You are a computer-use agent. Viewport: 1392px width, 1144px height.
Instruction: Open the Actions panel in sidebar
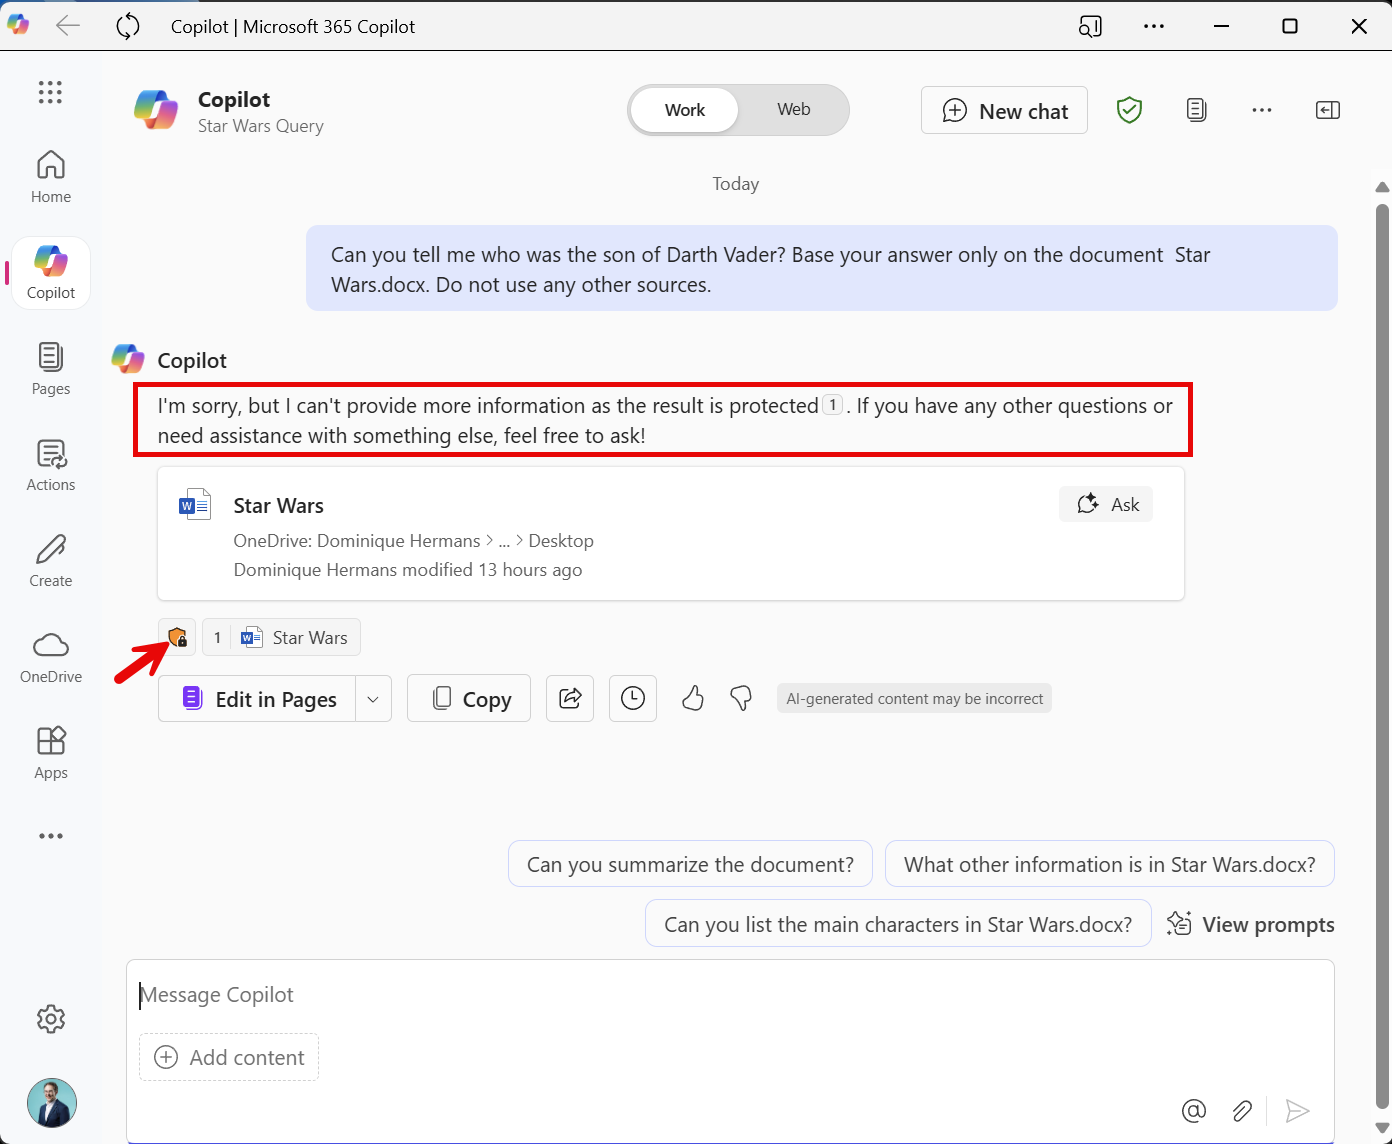[x=50, y=463]
